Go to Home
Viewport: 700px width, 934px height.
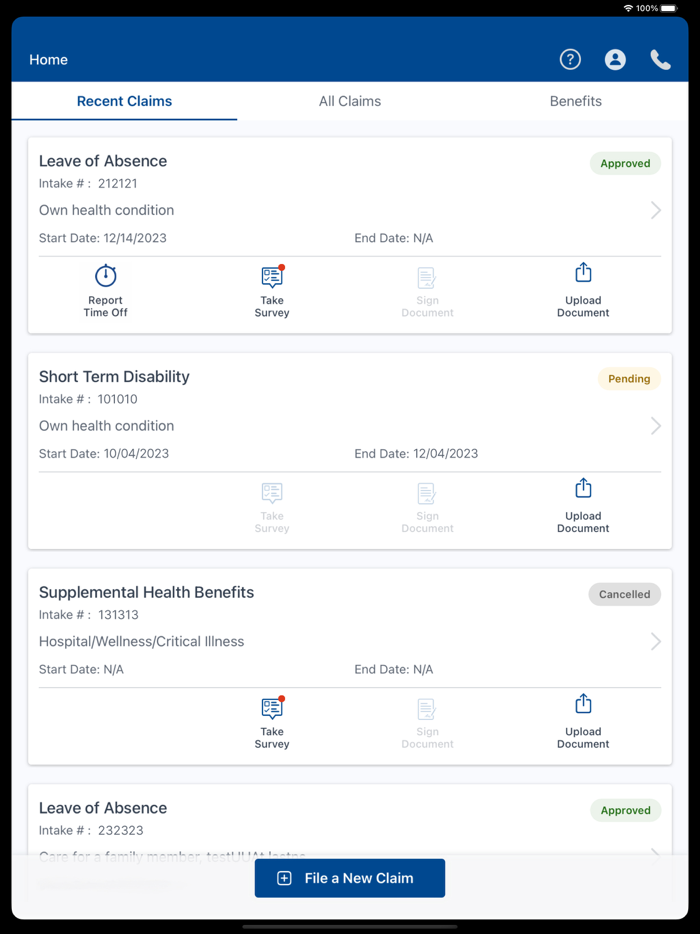click(x=48, y=59)
